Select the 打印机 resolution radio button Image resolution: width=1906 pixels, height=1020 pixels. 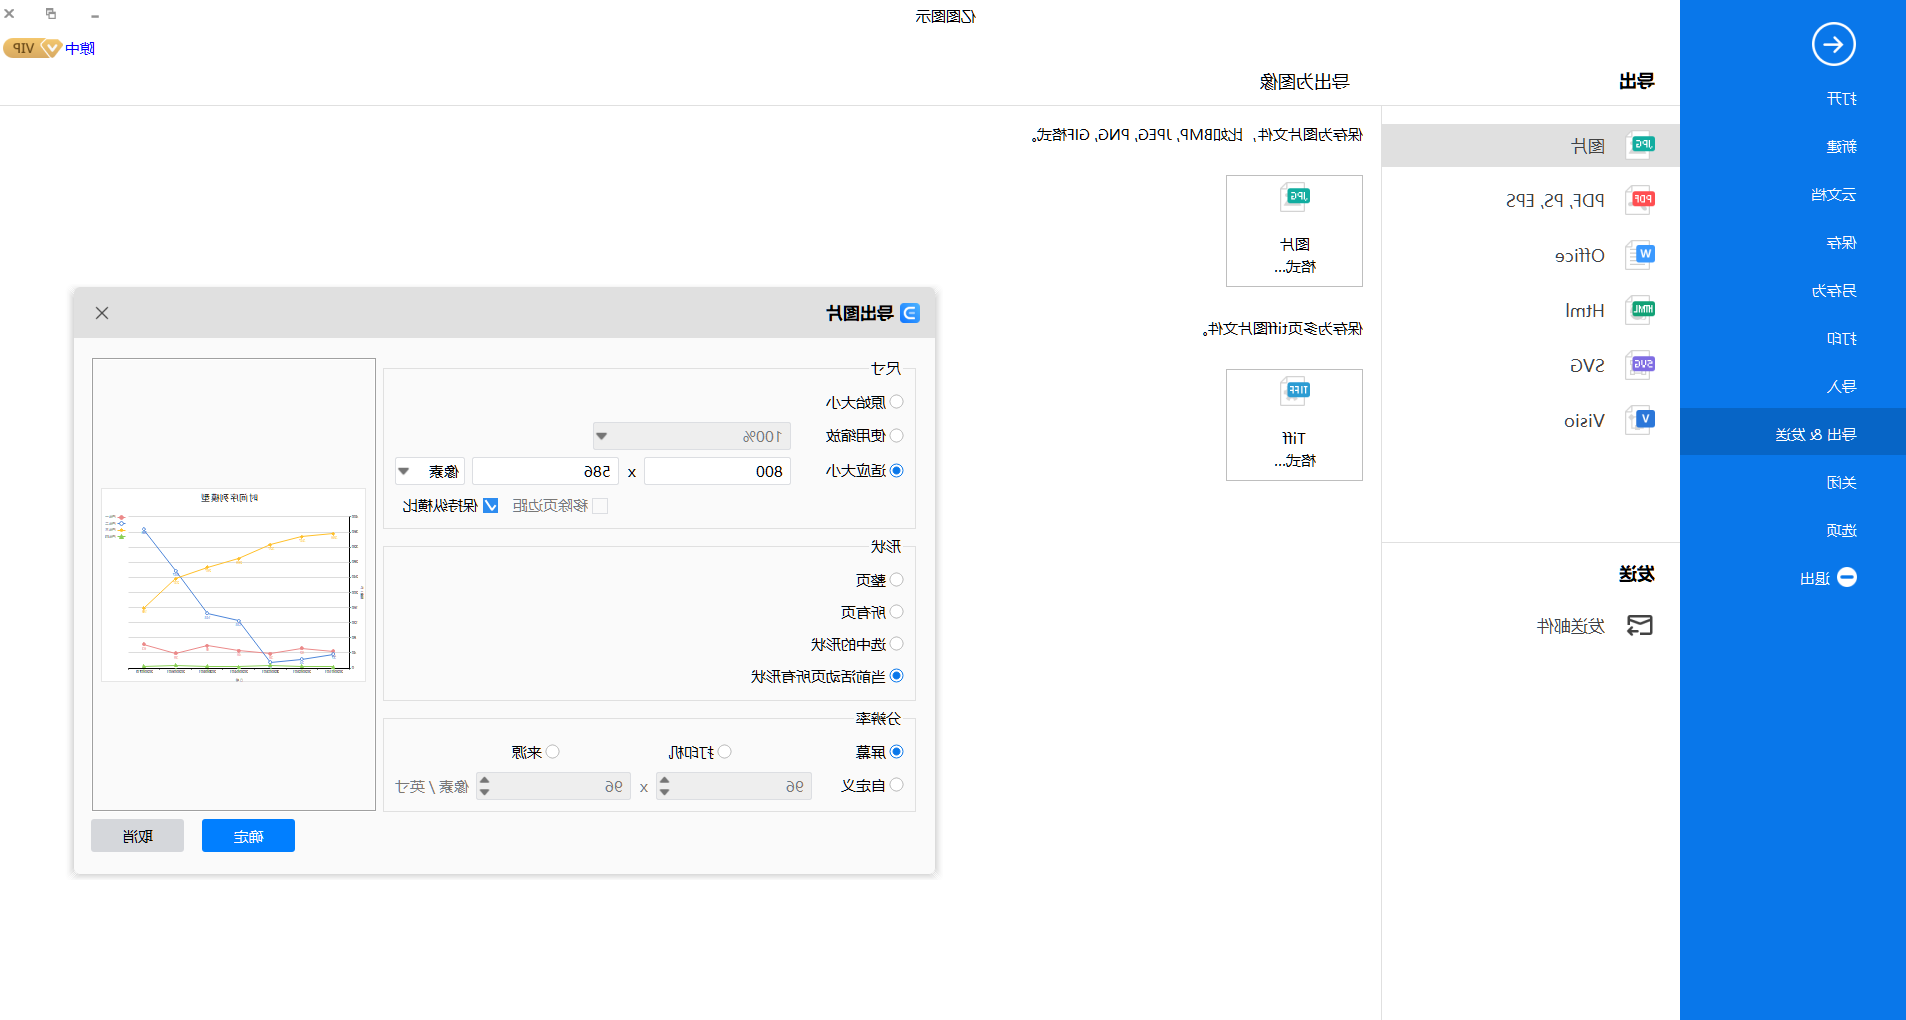click(725, 752)
